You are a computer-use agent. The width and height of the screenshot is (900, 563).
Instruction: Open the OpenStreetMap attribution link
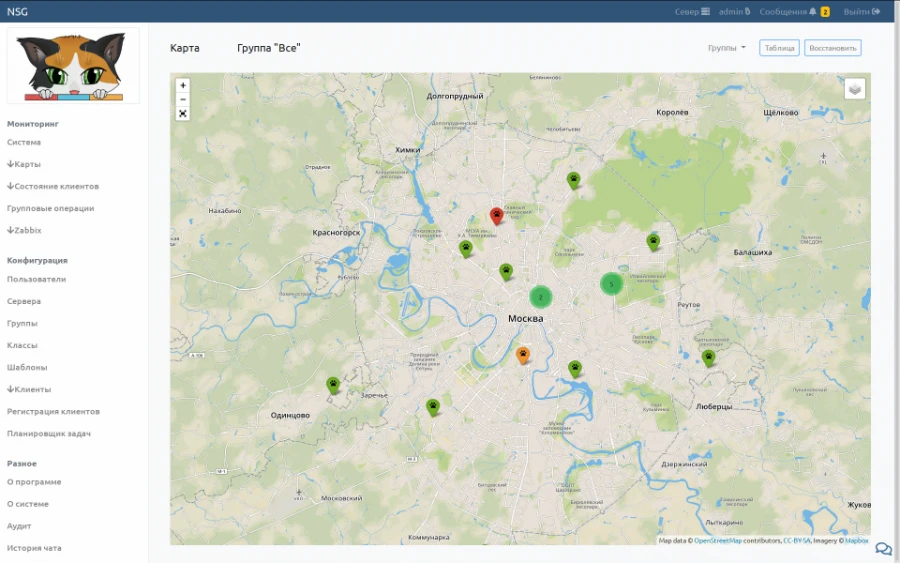[x=717, y=541]
